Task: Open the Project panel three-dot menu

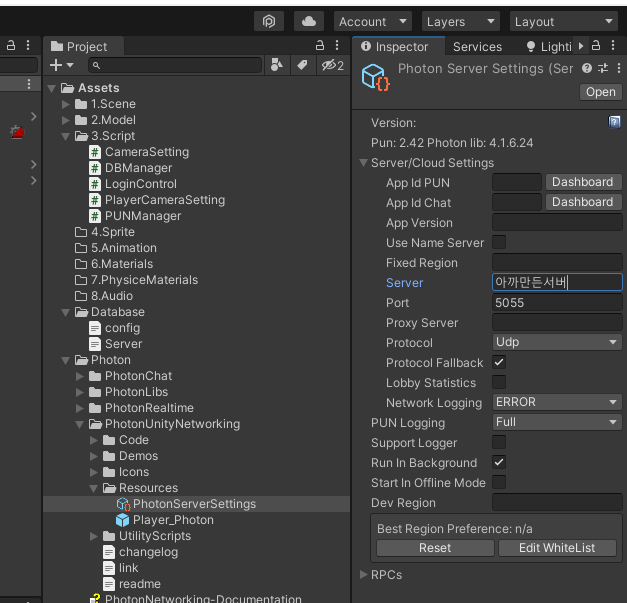Action: 337,46
